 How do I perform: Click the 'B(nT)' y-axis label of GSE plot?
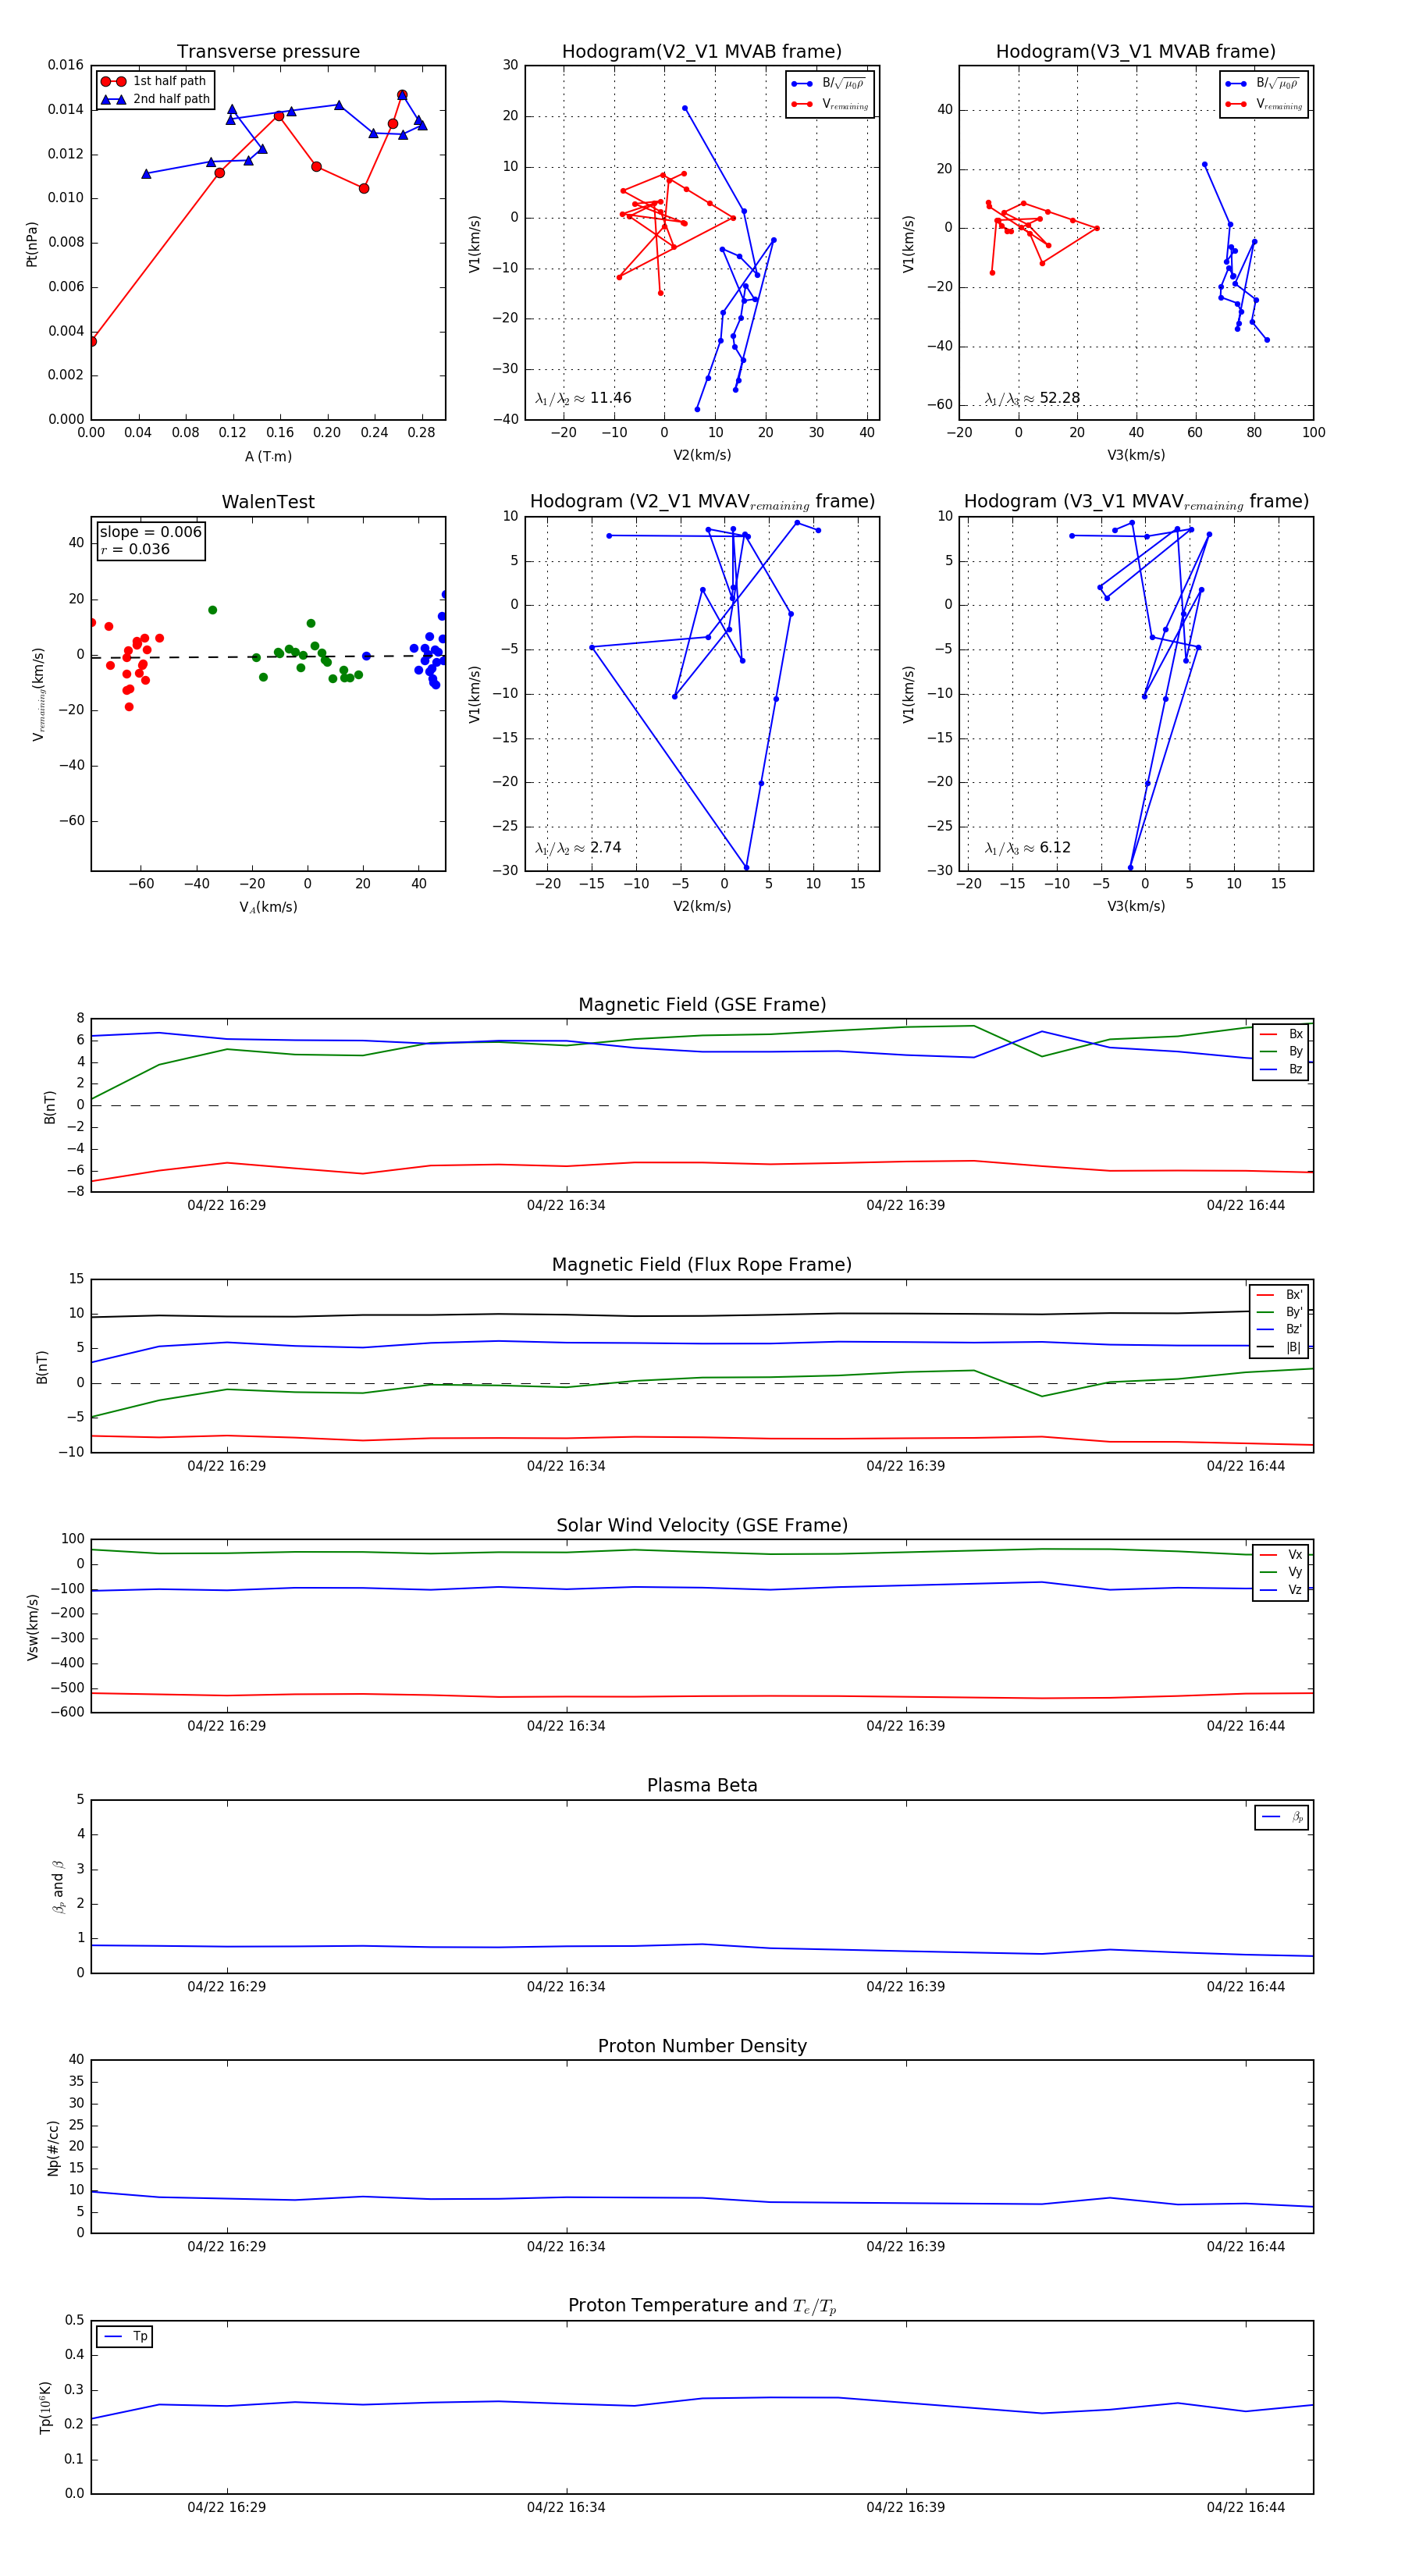(x=50, y=1107)
